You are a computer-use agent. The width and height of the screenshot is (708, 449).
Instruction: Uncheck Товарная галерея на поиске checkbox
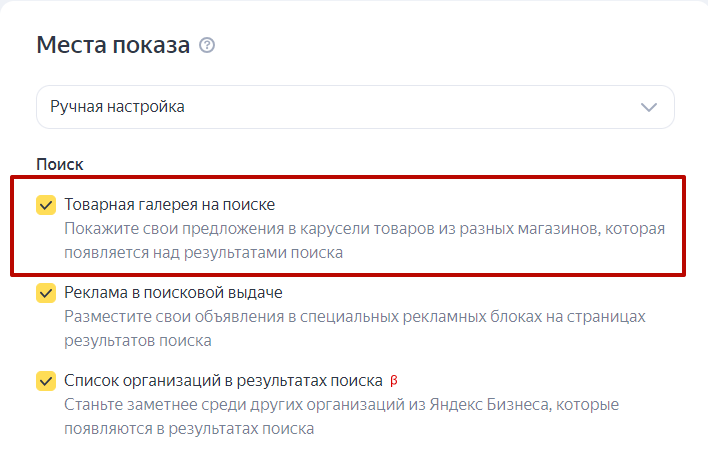coord(46,205)
